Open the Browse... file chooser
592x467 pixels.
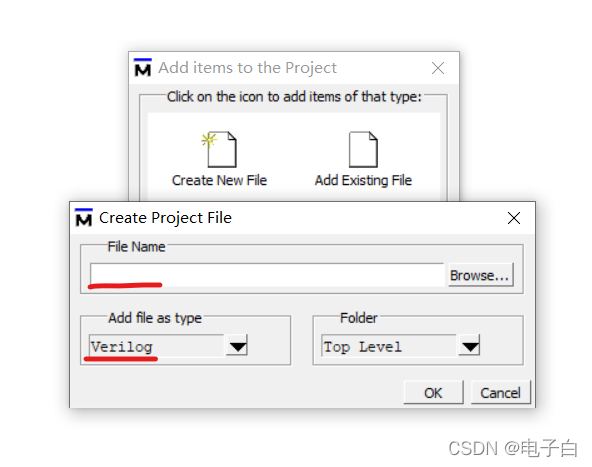coord(481,275)
